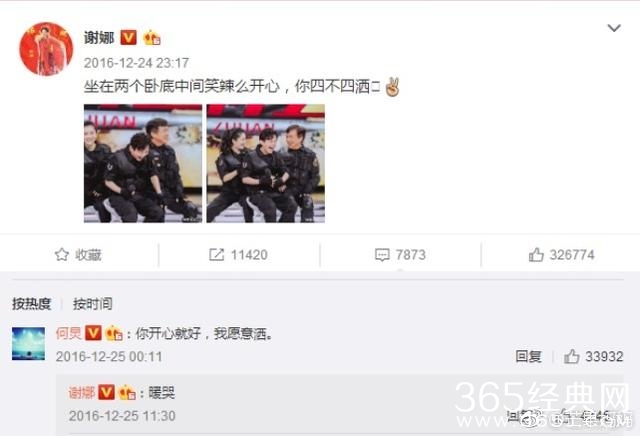Like 何炅's comment showing 33932
The width and height of the screenshot is (640, 436).
point(593,356)
